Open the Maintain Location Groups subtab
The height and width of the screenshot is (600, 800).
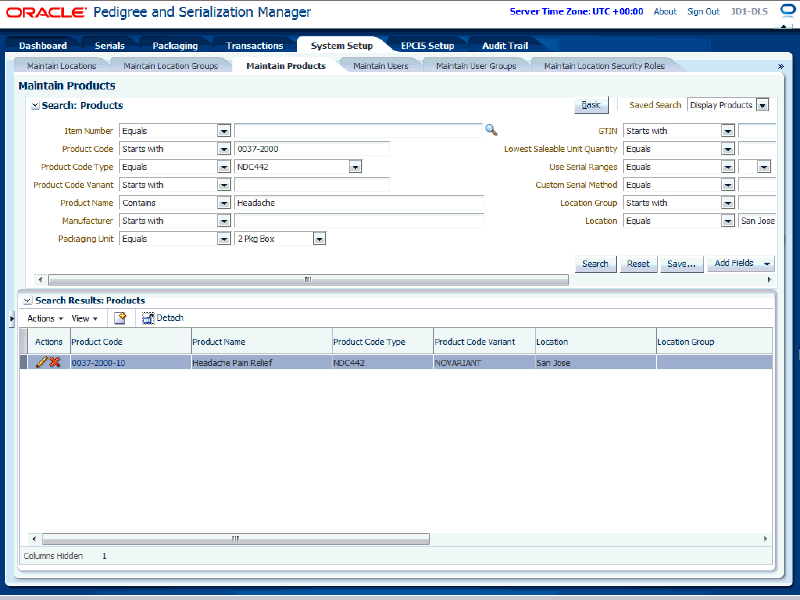[170, 66]
